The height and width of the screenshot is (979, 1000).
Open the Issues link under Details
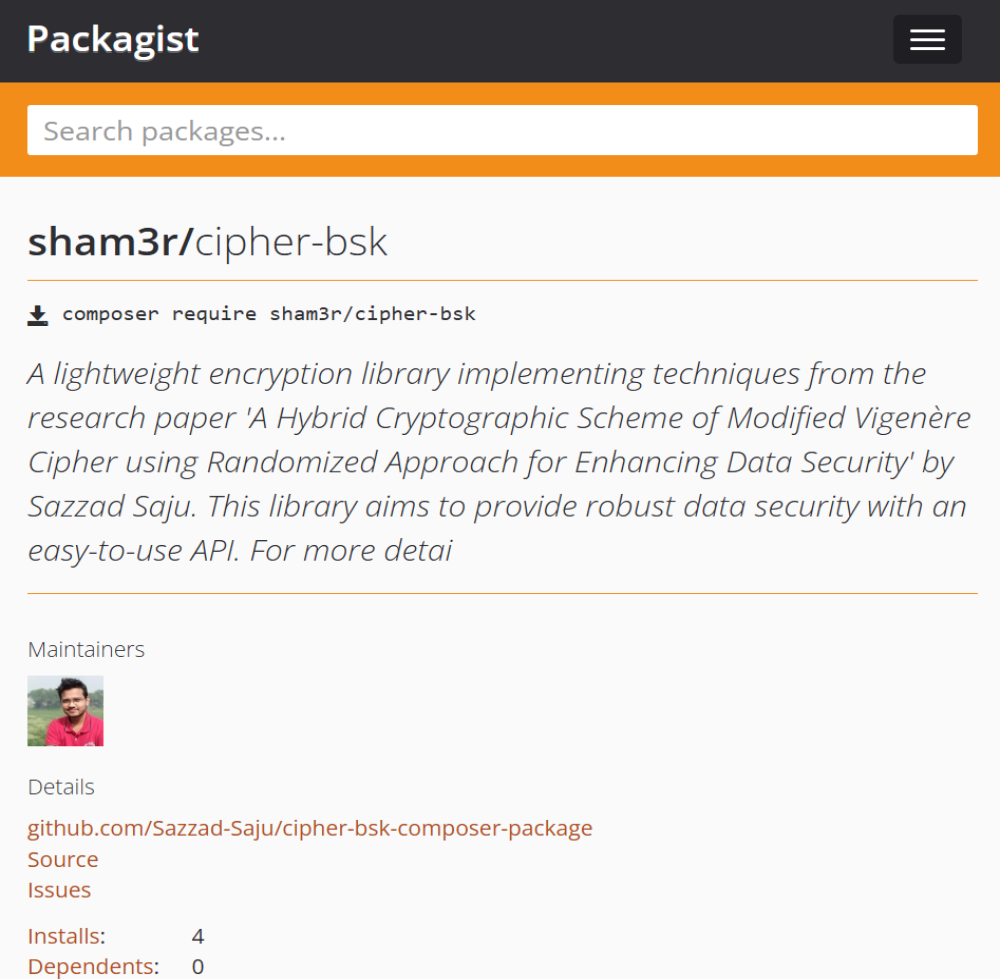pyautogui.click(x=59, y=890)
